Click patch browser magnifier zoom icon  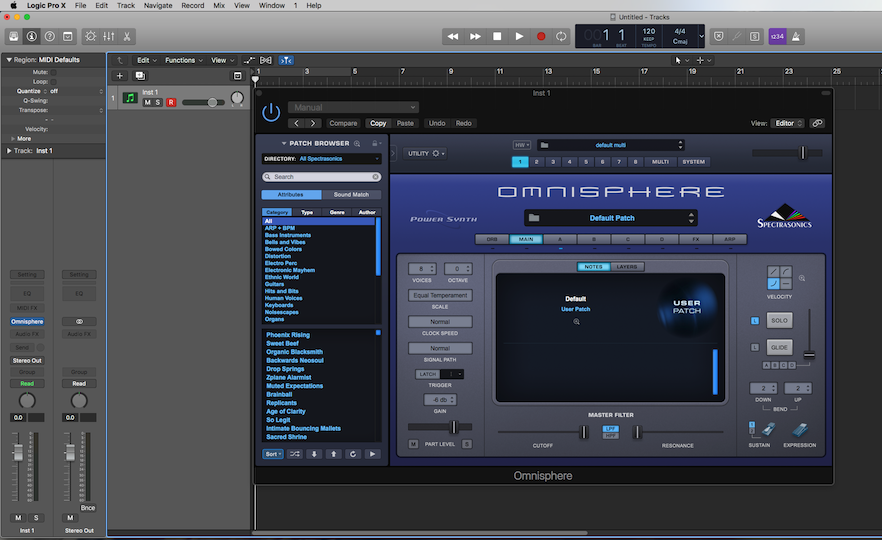click(357, 143)
